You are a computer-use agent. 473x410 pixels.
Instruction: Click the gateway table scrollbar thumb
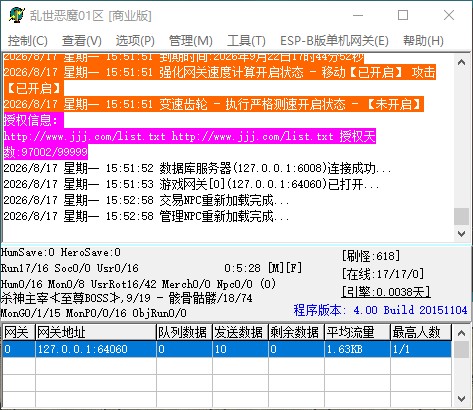pos(462,349)
